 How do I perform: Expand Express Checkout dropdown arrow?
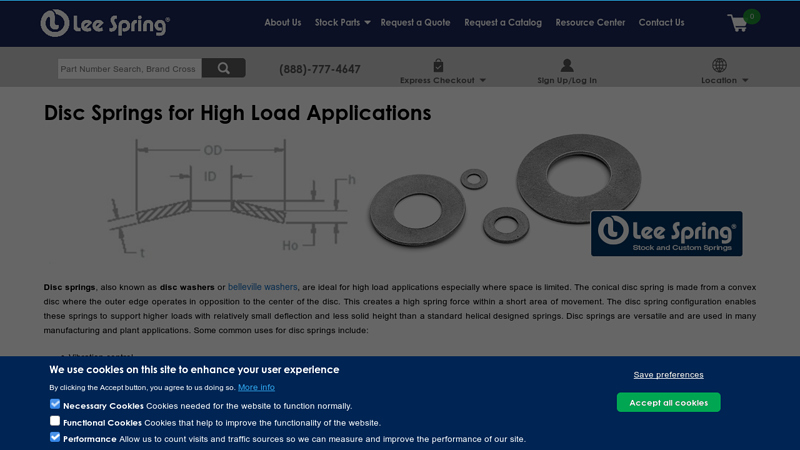[483, 81]
